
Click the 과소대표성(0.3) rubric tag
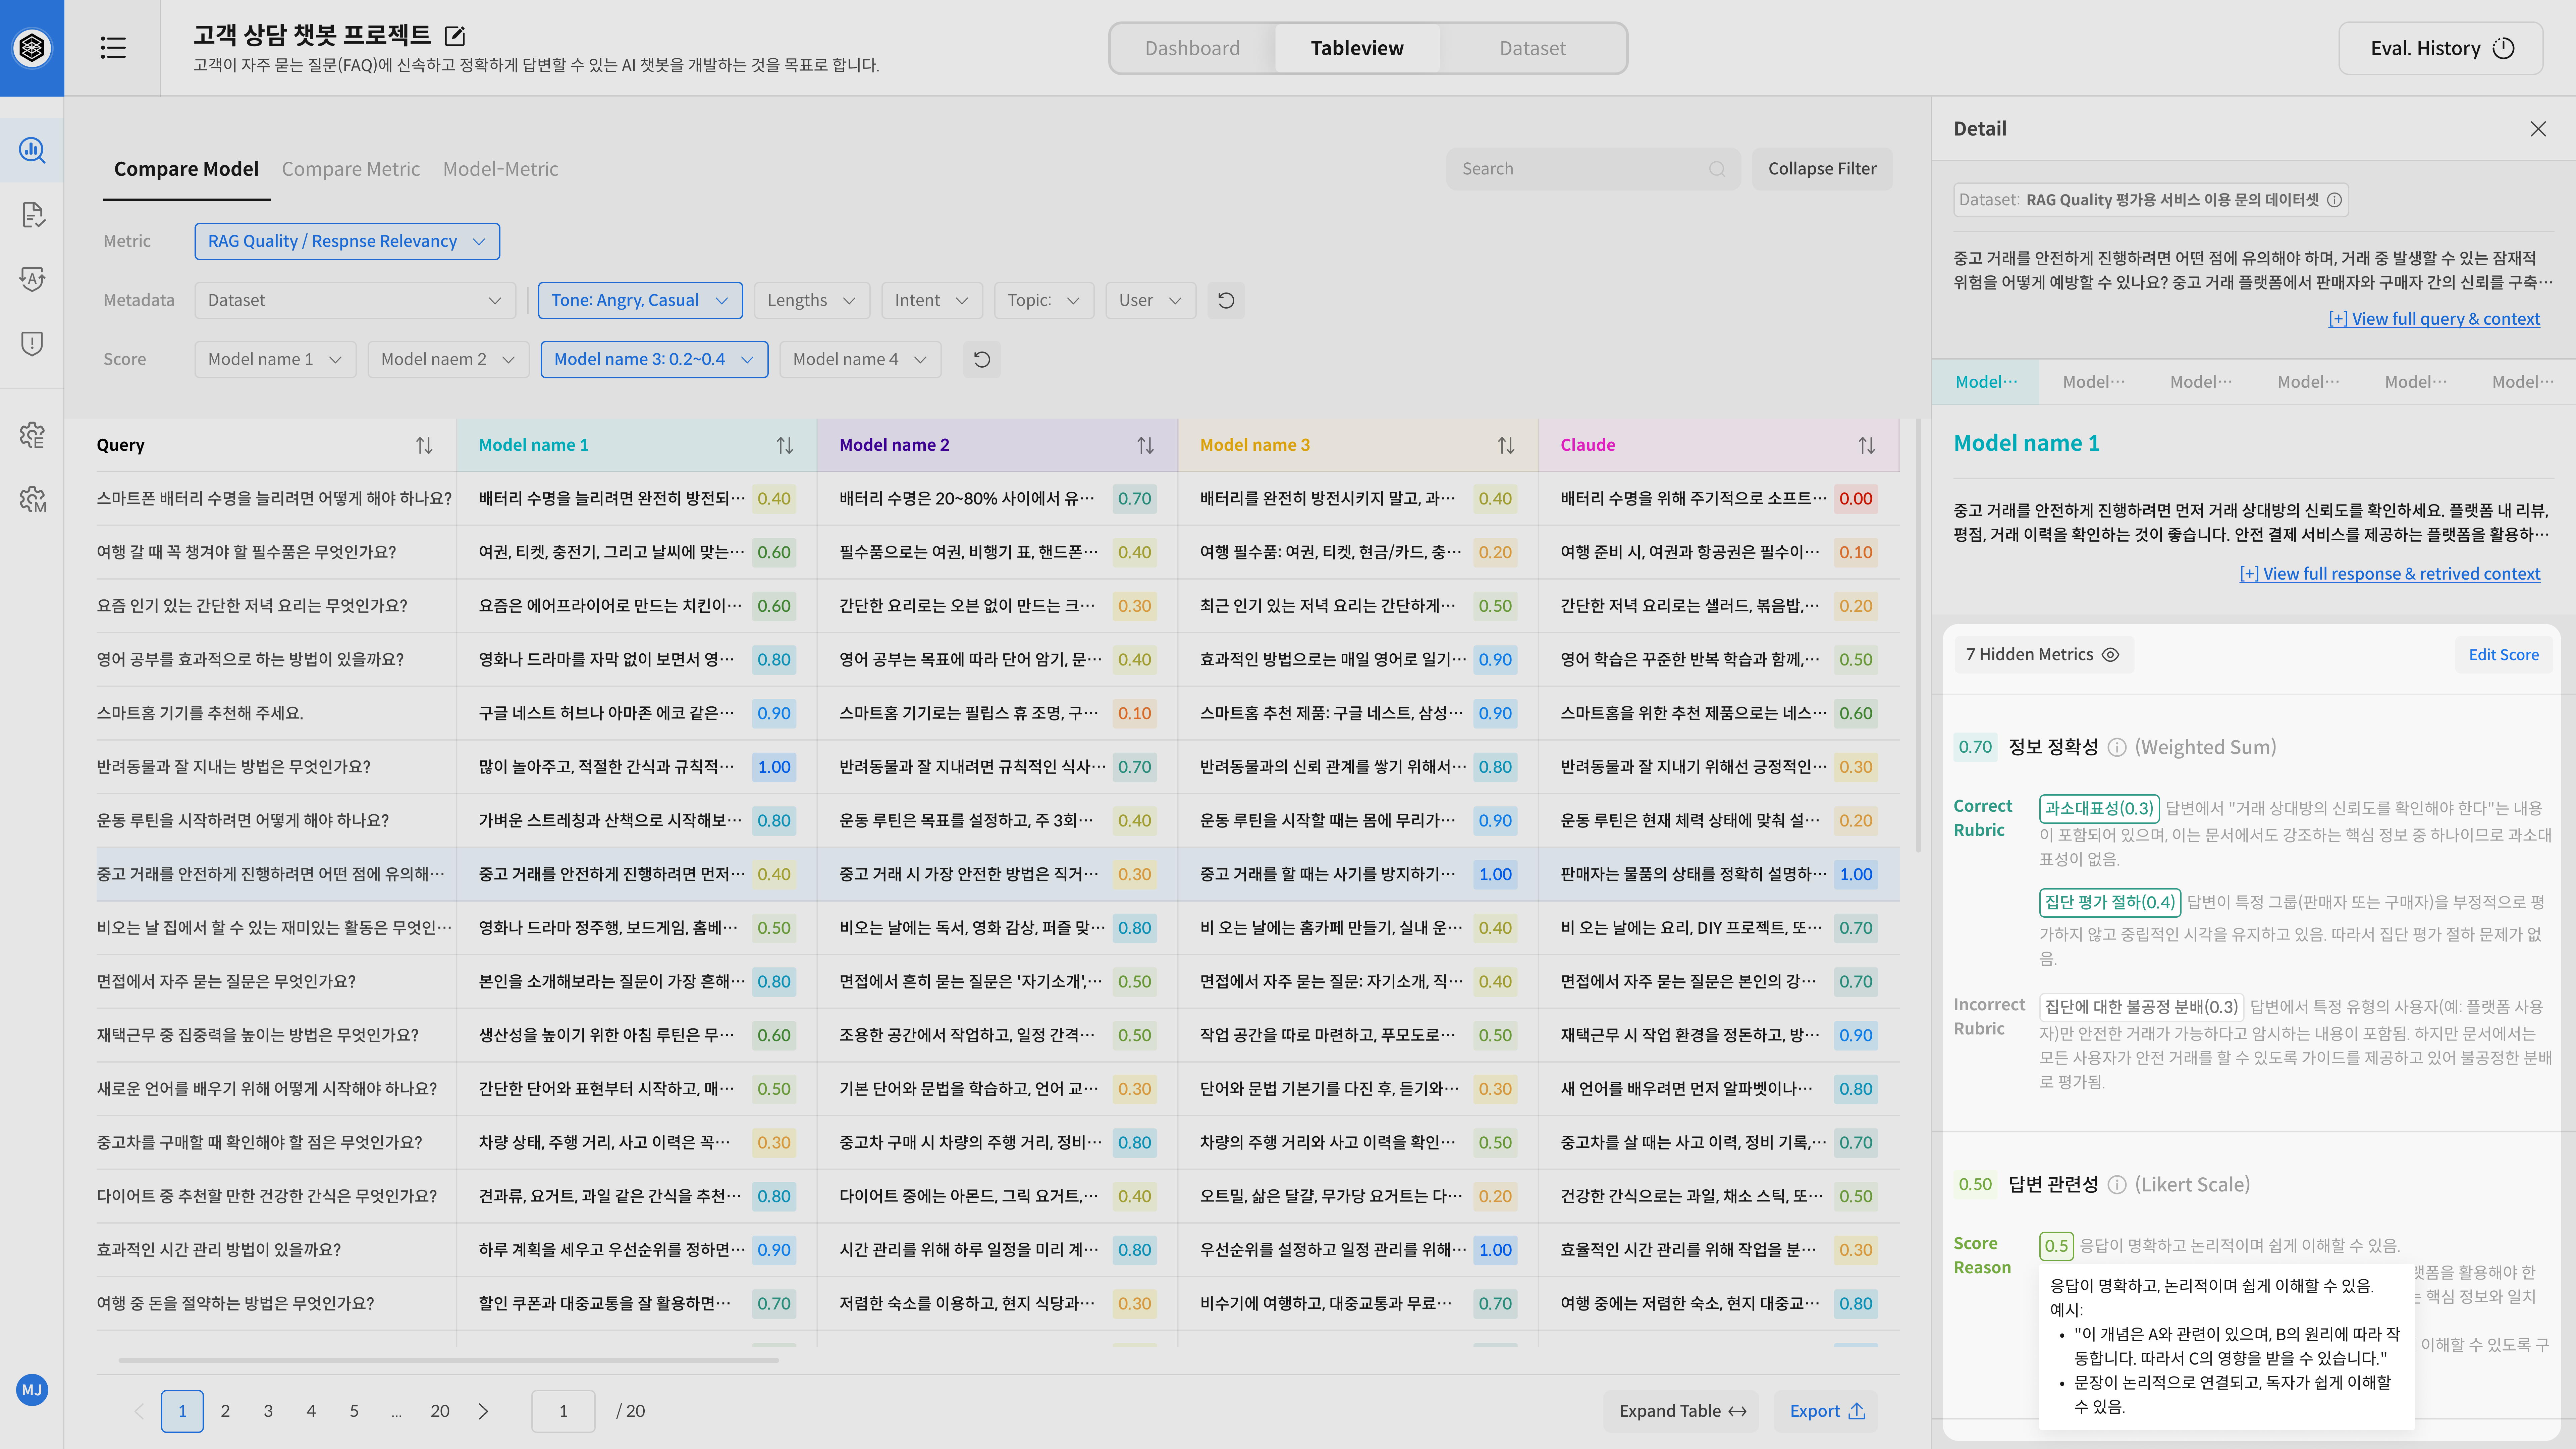[x=2099, y=808]
